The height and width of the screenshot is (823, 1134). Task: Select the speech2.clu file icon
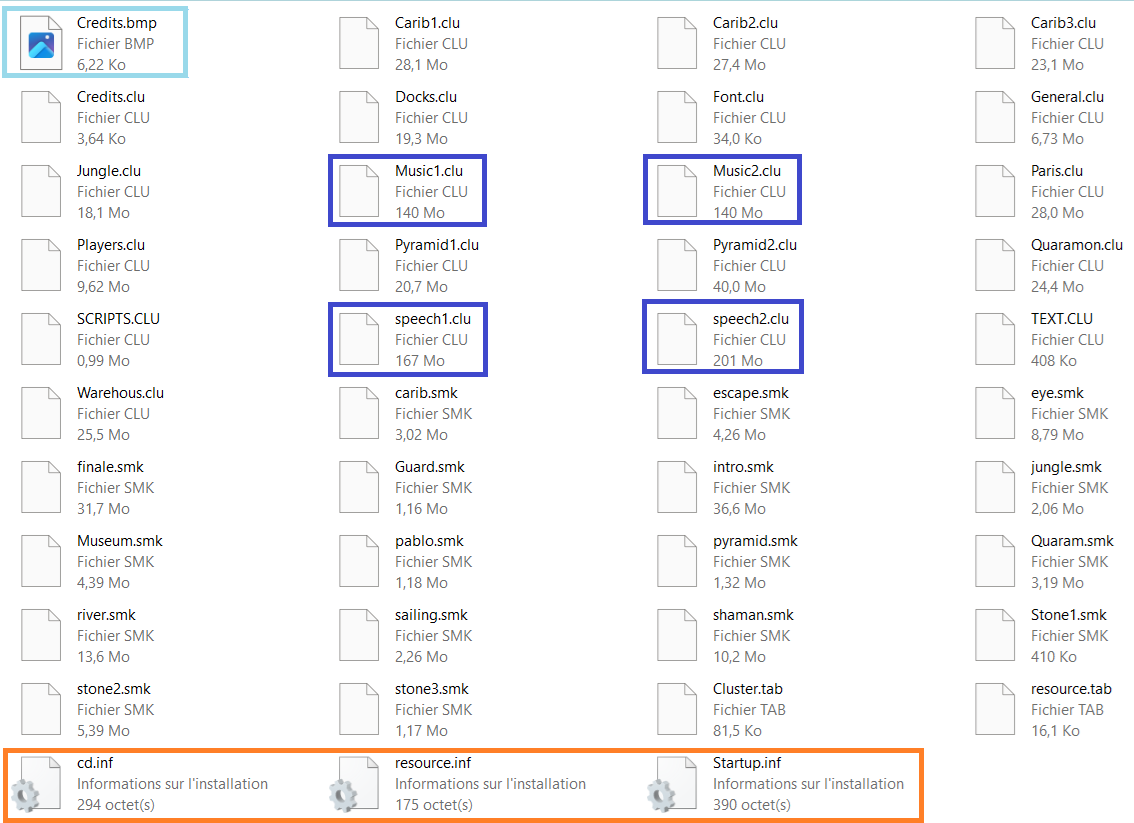[x=677, y=339]
